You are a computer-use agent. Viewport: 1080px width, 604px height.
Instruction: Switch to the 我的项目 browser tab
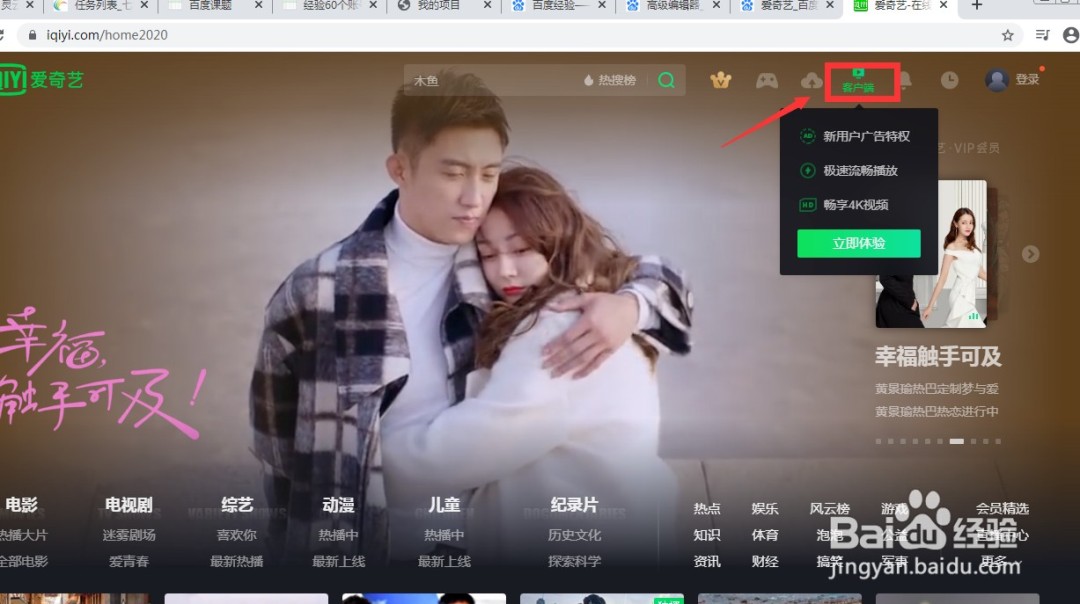(x=445, y=6)
